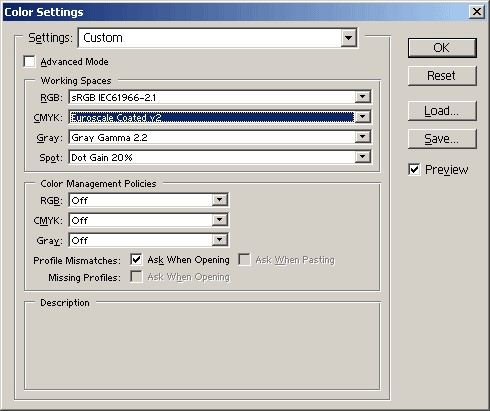Viewport: 490px width, 411px height.
Task: Enable the Advanced Mode checkbox
Action: 29,62
